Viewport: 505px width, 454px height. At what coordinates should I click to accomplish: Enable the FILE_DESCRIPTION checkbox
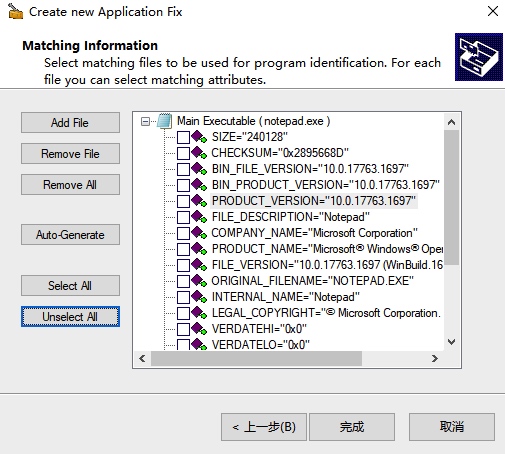coord(183,217)
